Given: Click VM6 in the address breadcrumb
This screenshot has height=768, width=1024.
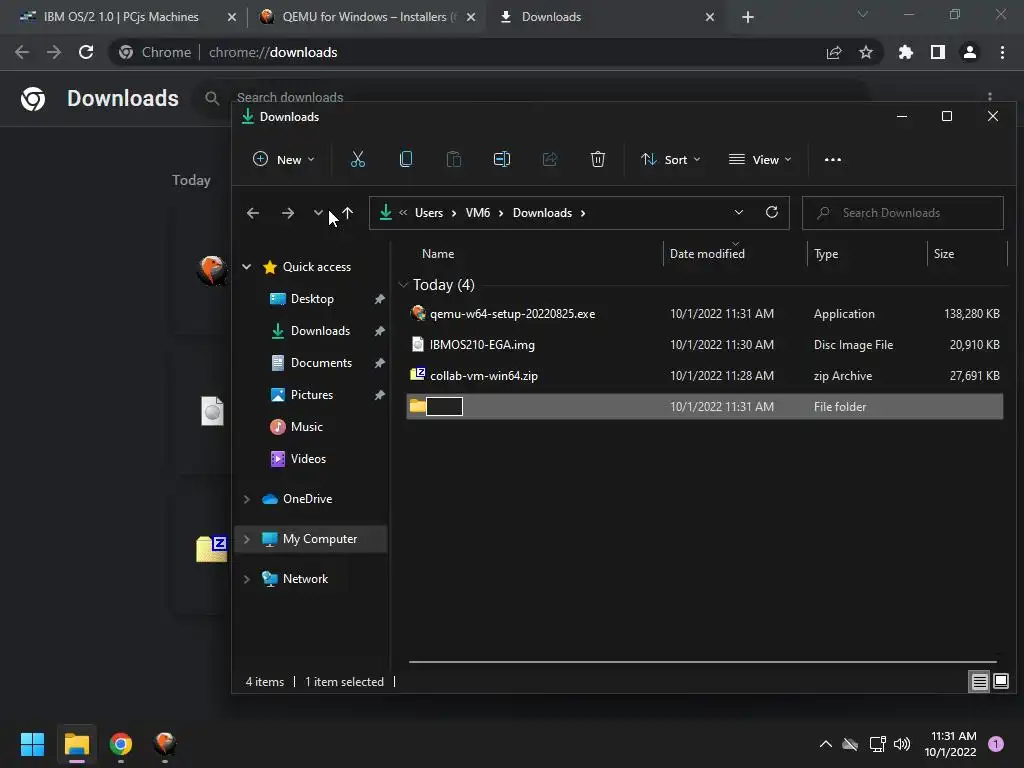Looking at the screenshot, I should pyautogui.click(x=478, y=213).
